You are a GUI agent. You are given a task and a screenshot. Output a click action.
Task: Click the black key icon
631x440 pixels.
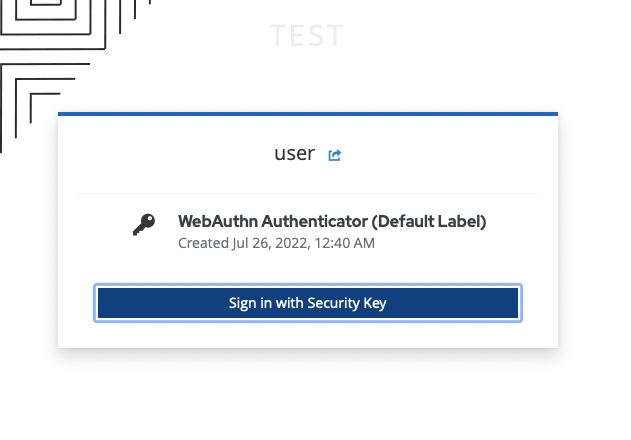tap(144, 226)
